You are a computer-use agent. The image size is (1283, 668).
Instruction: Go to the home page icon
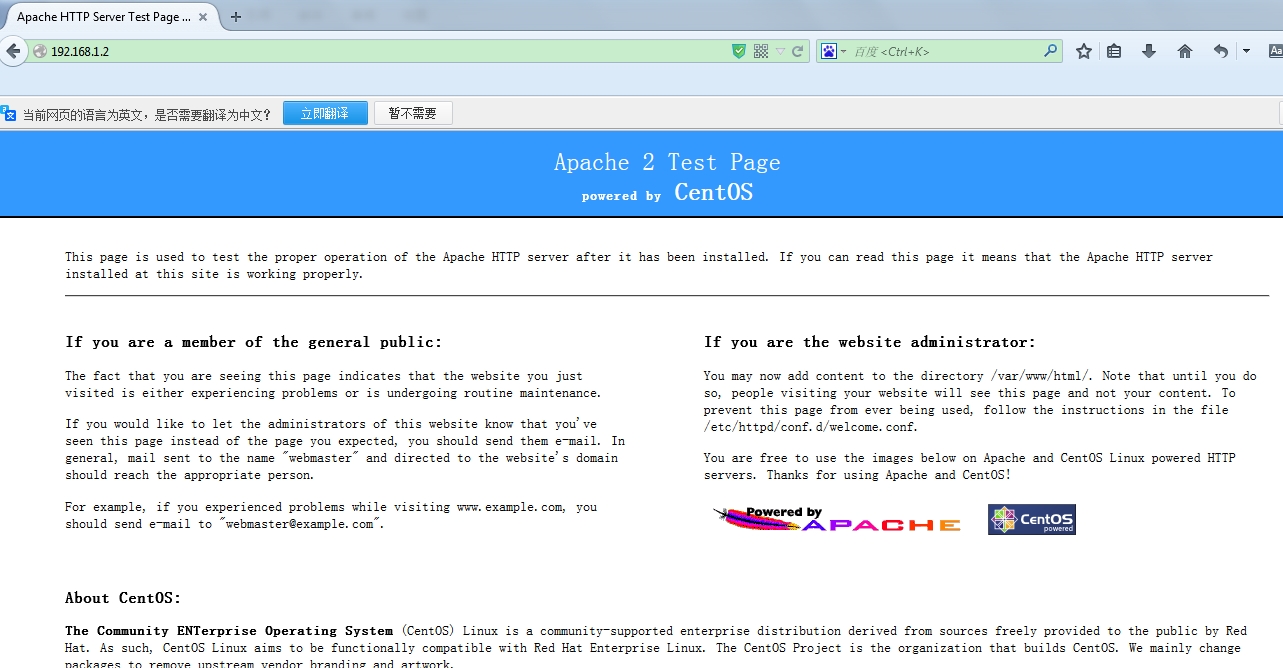(1185, 51)
